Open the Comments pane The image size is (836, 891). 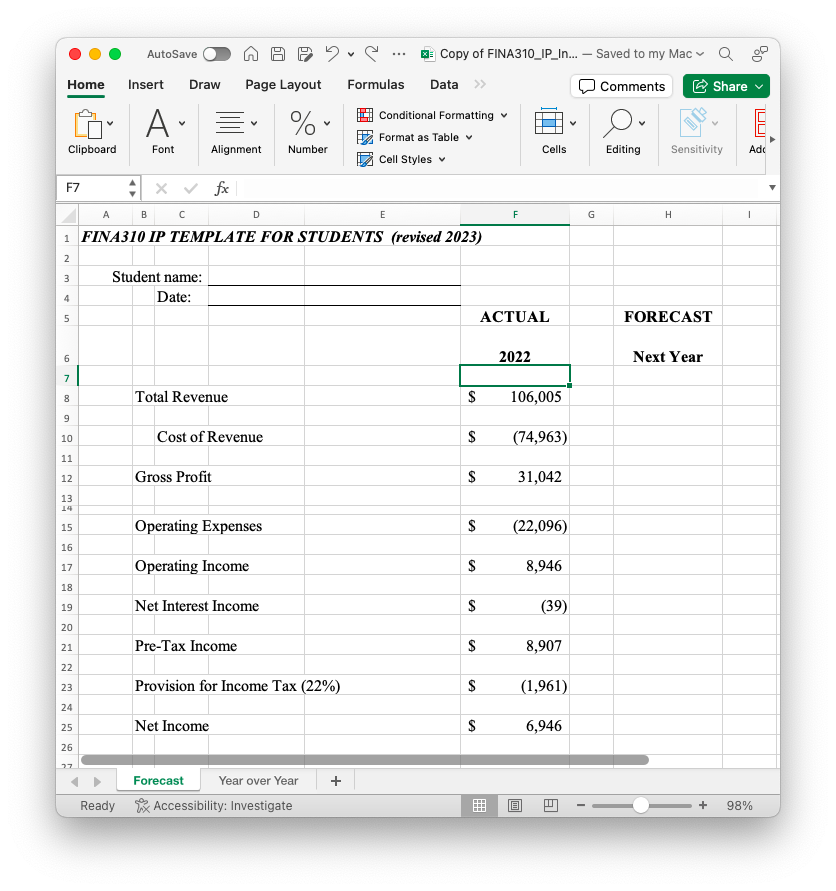[x=621, y=87]
